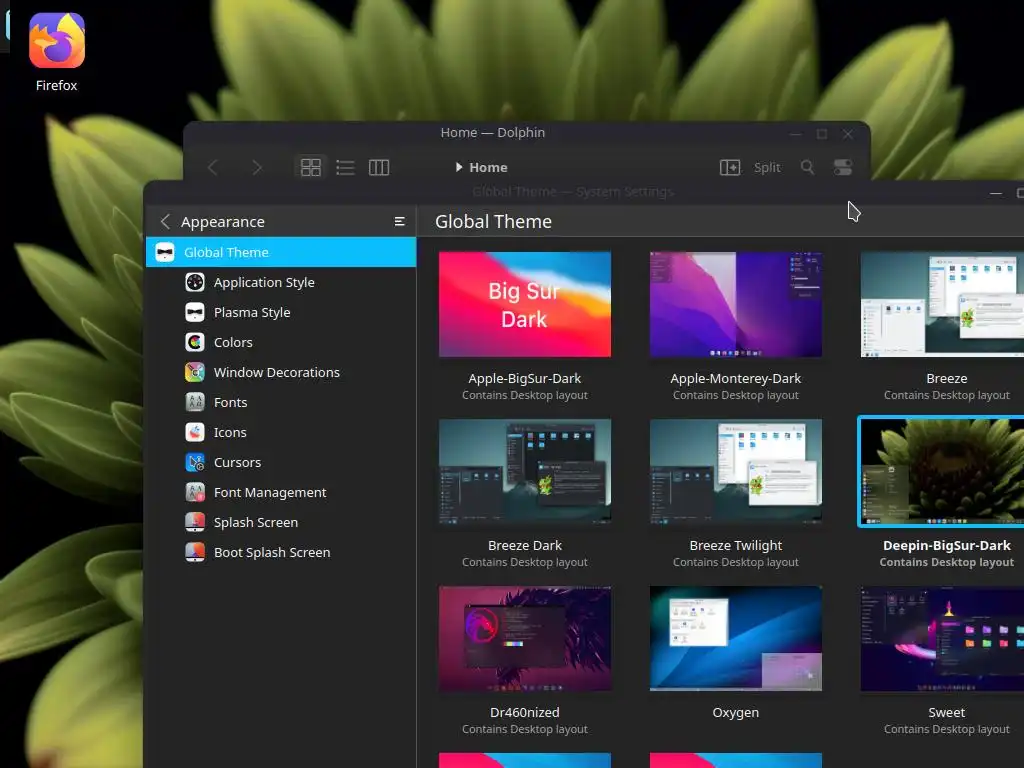Open Window Decorations settings
This screenshot has height=768, width=1024.
coord(281,372)
